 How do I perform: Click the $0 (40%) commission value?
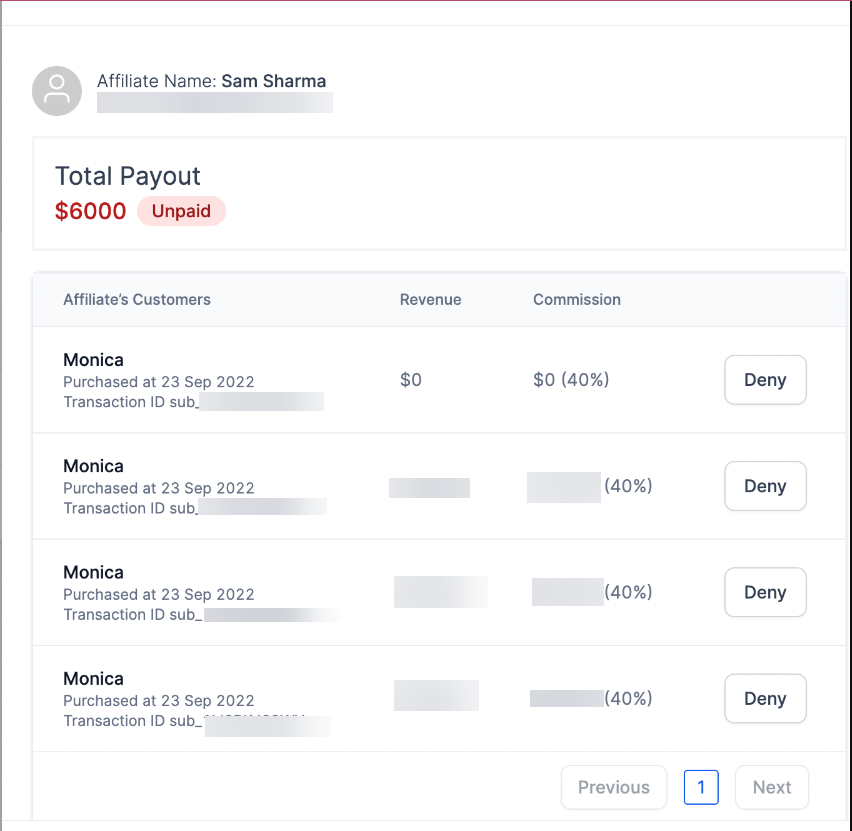(x=571, y=379)
